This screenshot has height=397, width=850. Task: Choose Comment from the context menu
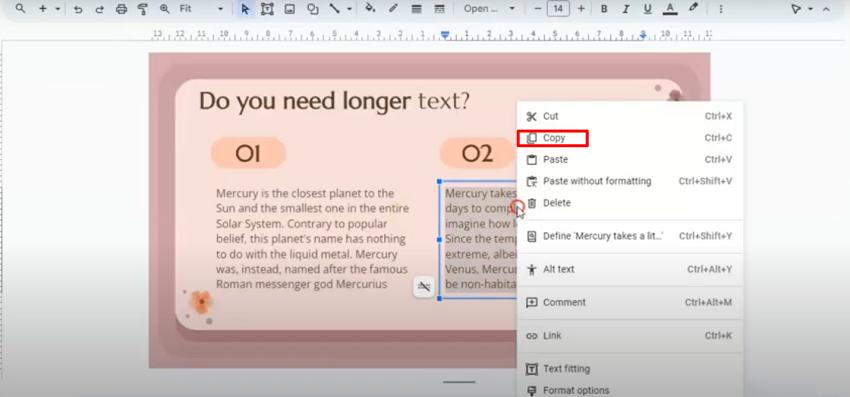(629, 302)
